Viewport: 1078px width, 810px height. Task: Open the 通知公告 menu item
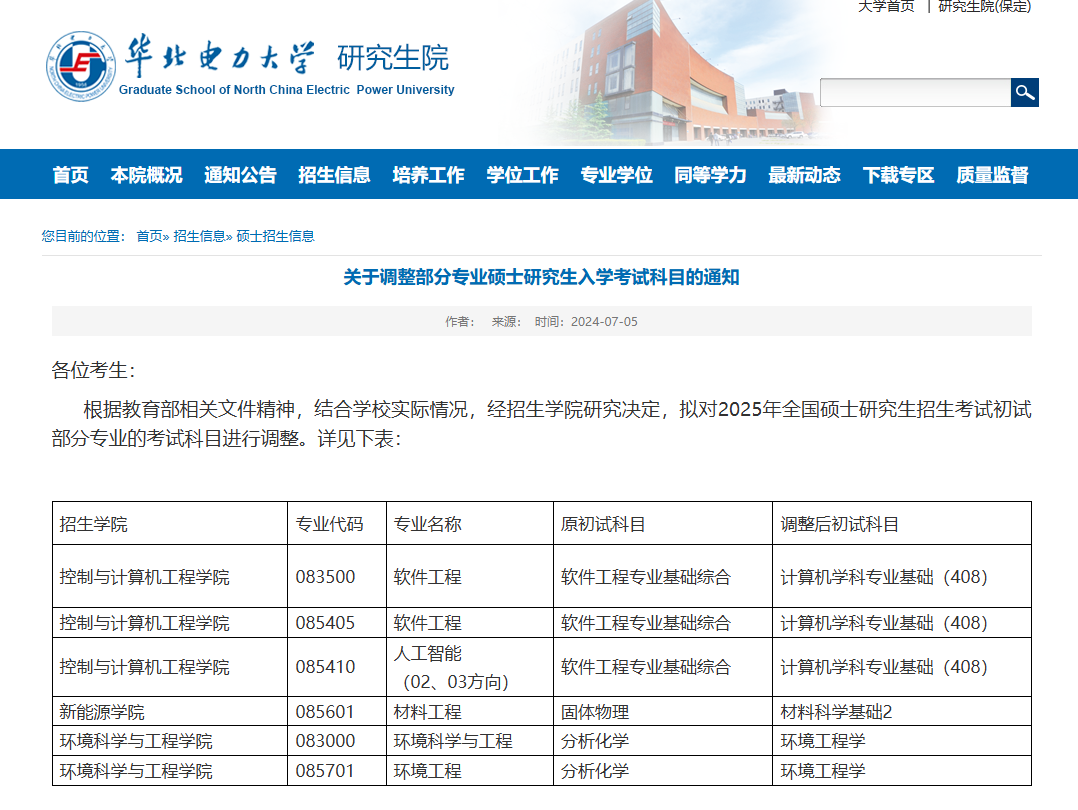(240, 175)
